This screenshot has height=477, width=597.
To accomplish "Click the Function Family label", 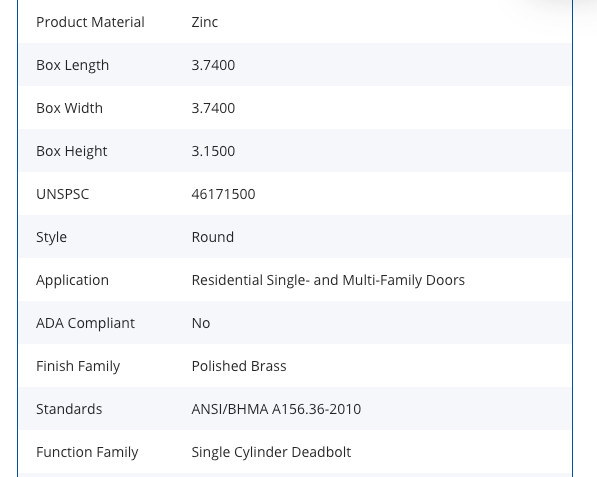I will [87, 452].
